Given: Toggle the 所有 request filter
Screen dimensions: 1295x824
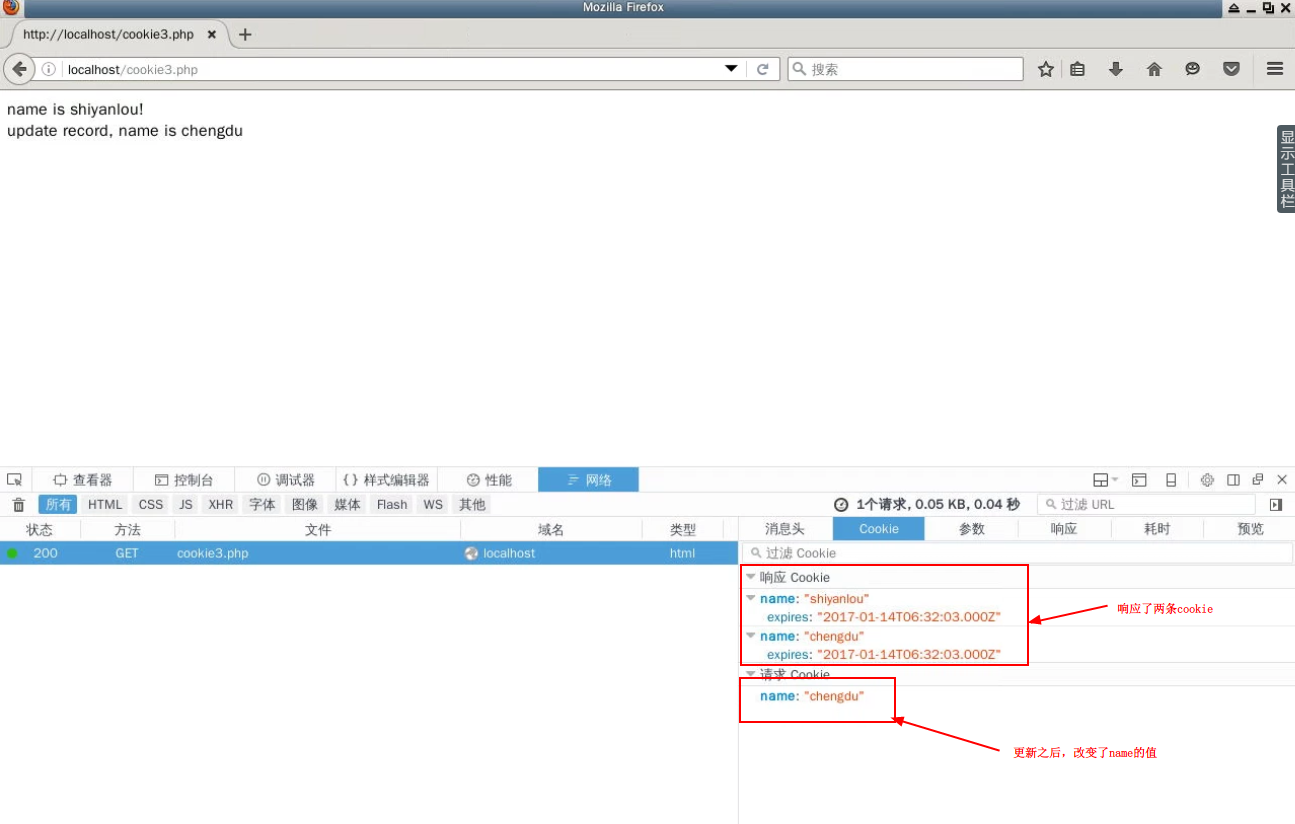Looking at the screenshot, I should pos(58,505).
